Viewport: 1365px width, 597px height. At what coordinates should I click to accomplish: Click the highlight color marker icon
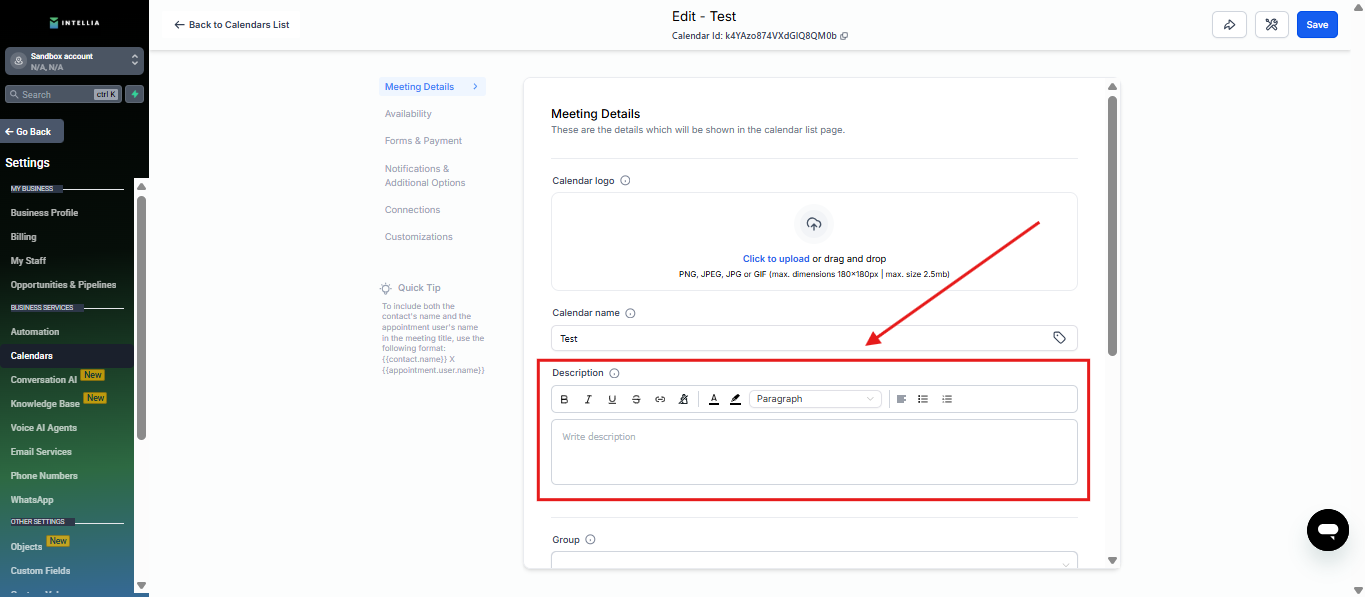point(736,399)
